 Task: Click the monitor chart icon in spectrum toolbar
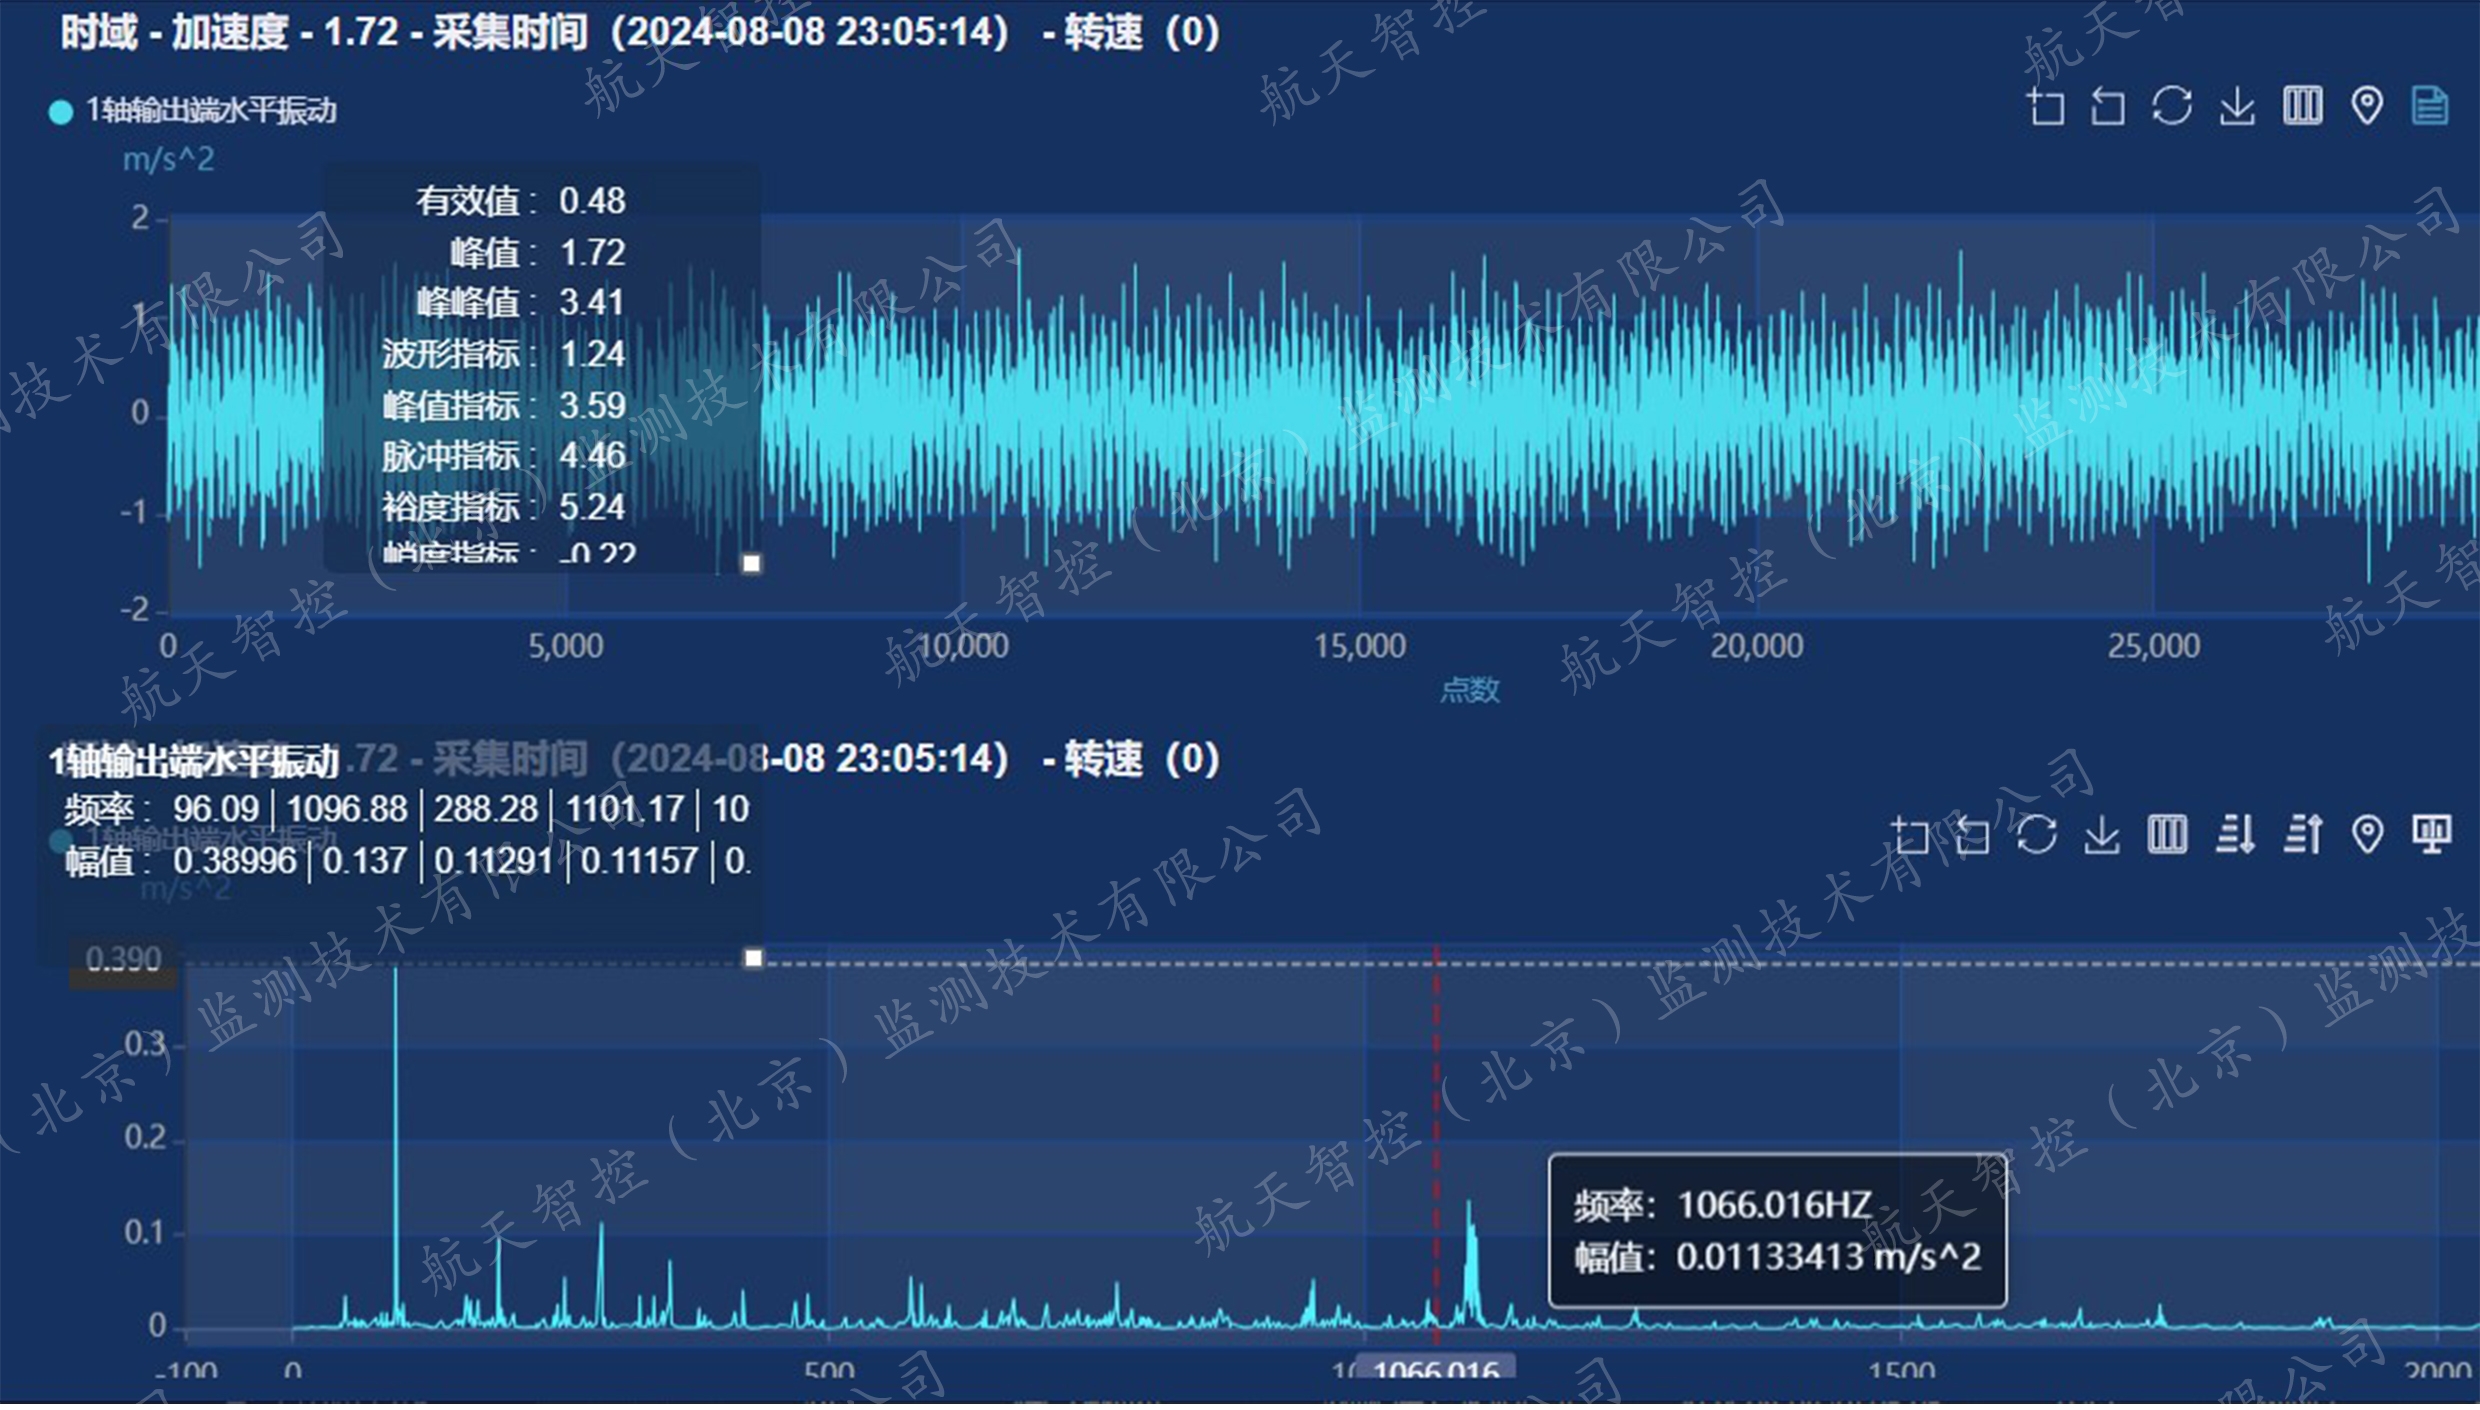[2431, 835]
